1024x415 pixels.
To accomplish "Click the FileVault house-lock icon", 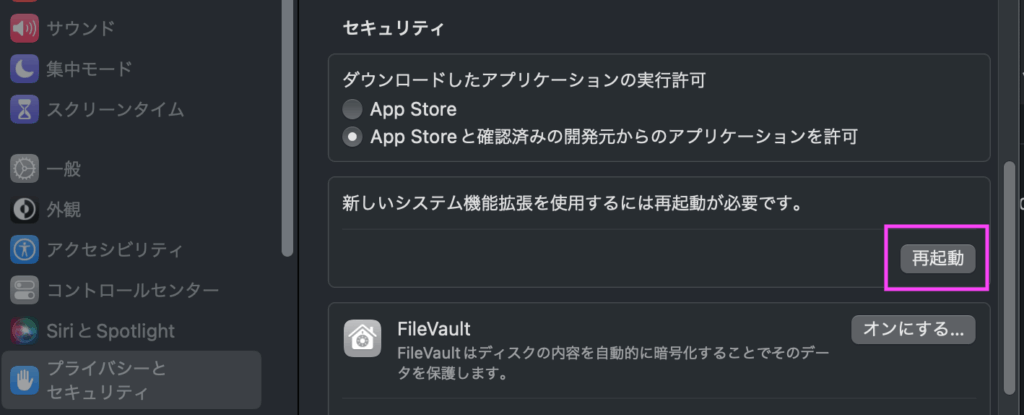I will click(x=361, y=339).
